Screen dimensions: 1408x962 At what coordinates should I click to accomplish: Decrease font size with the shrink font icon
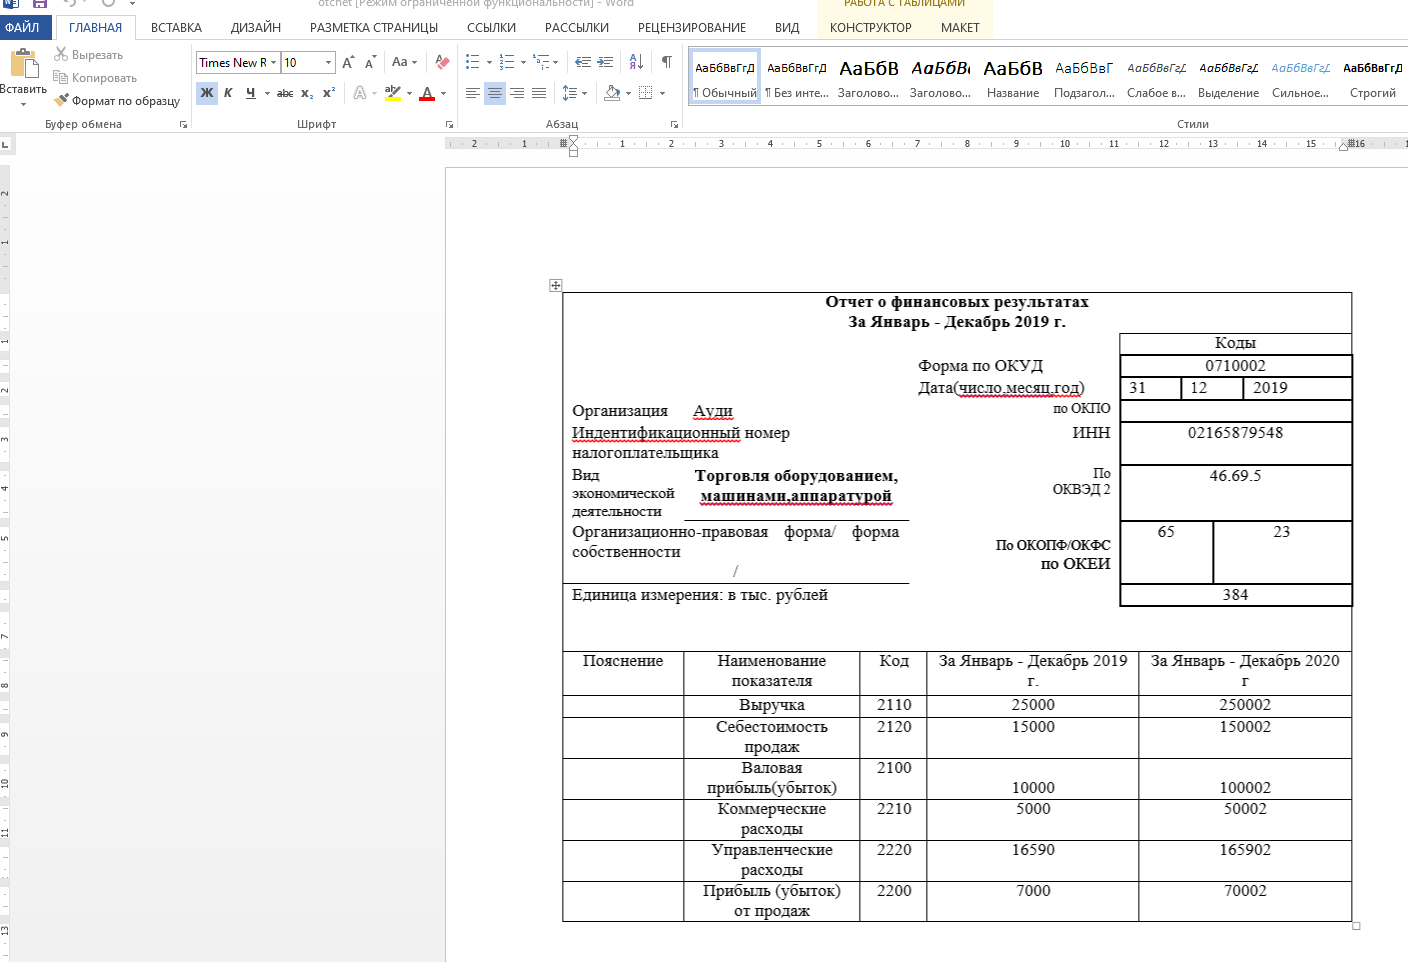pyautogui.click(x=370, y=62)
